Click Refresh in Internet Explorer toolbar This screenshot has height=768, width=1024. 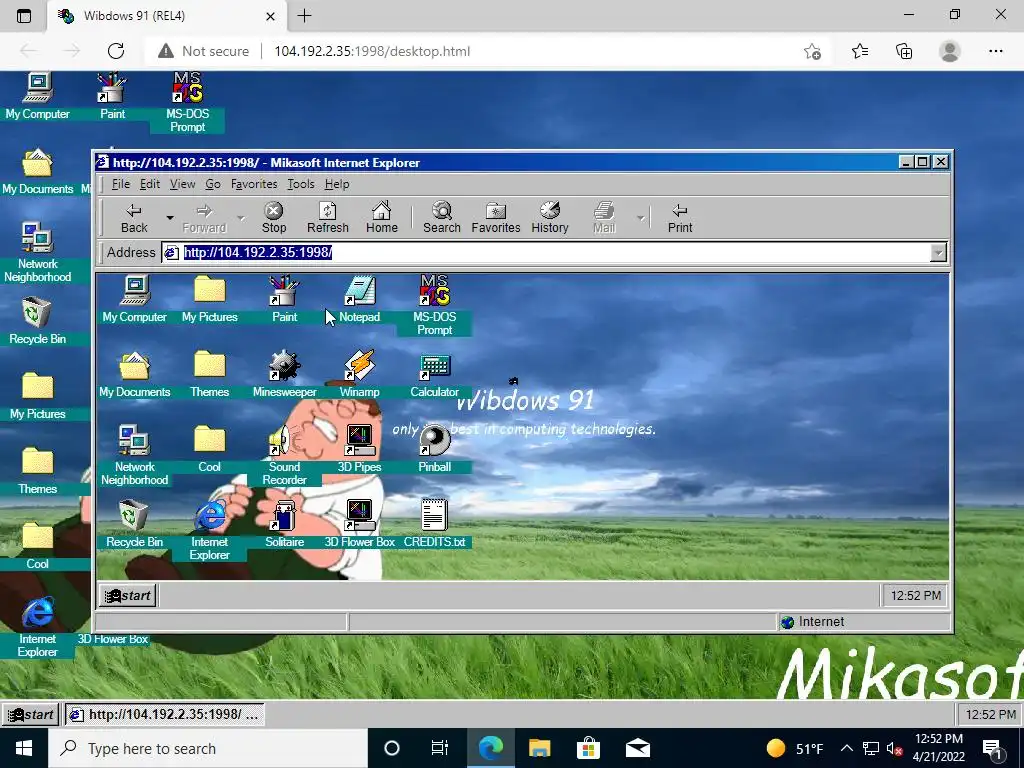point(328,218)
